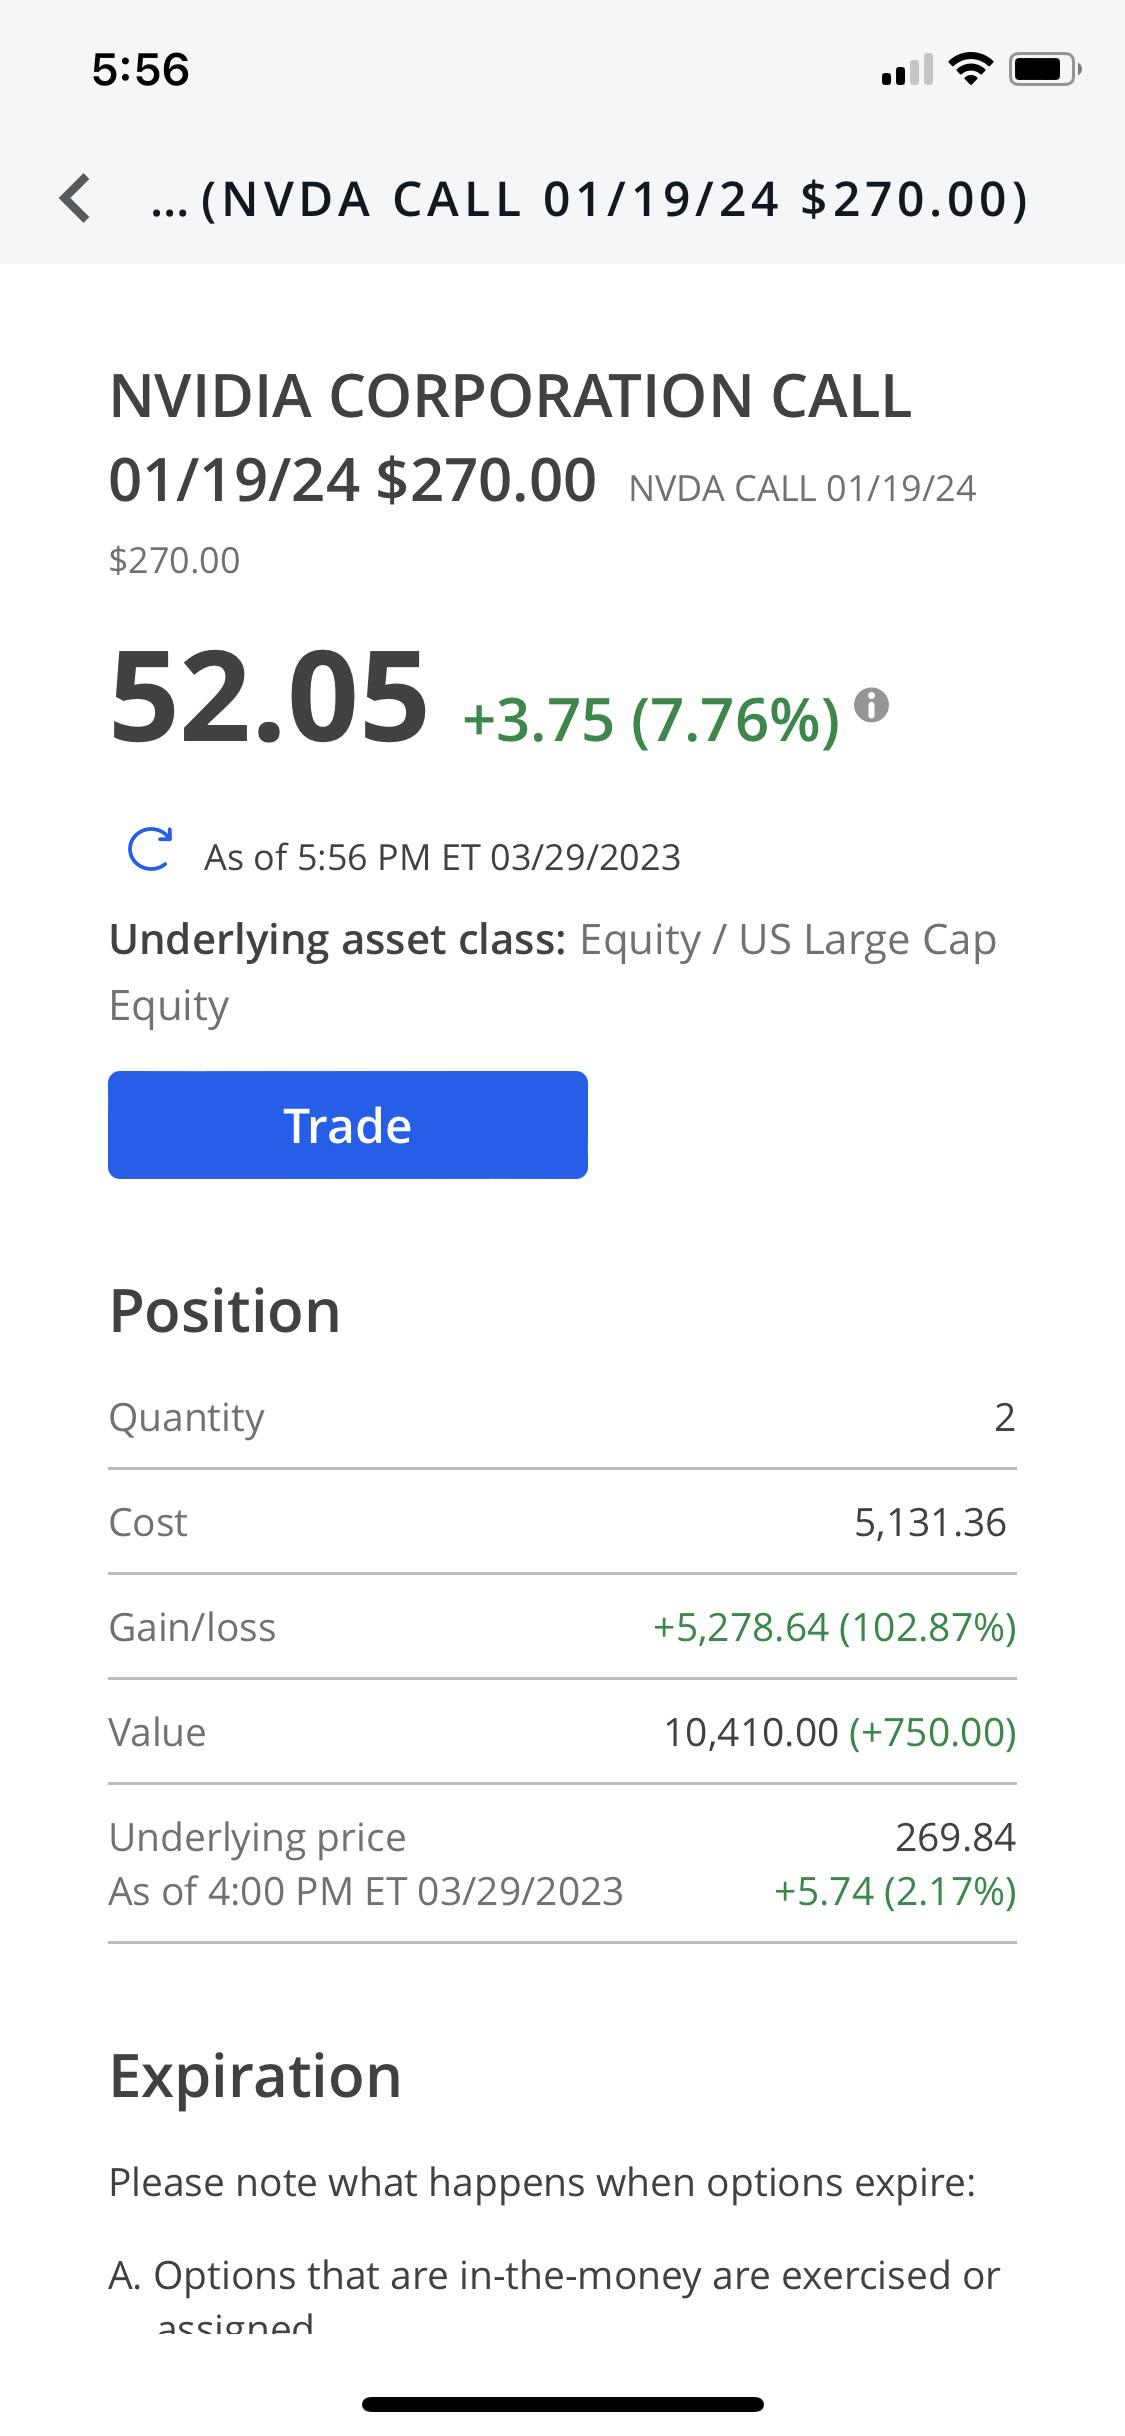Tap the Underlying price 269.84
This screenshot has height=2436, width=1125.
click(955, 1837)
